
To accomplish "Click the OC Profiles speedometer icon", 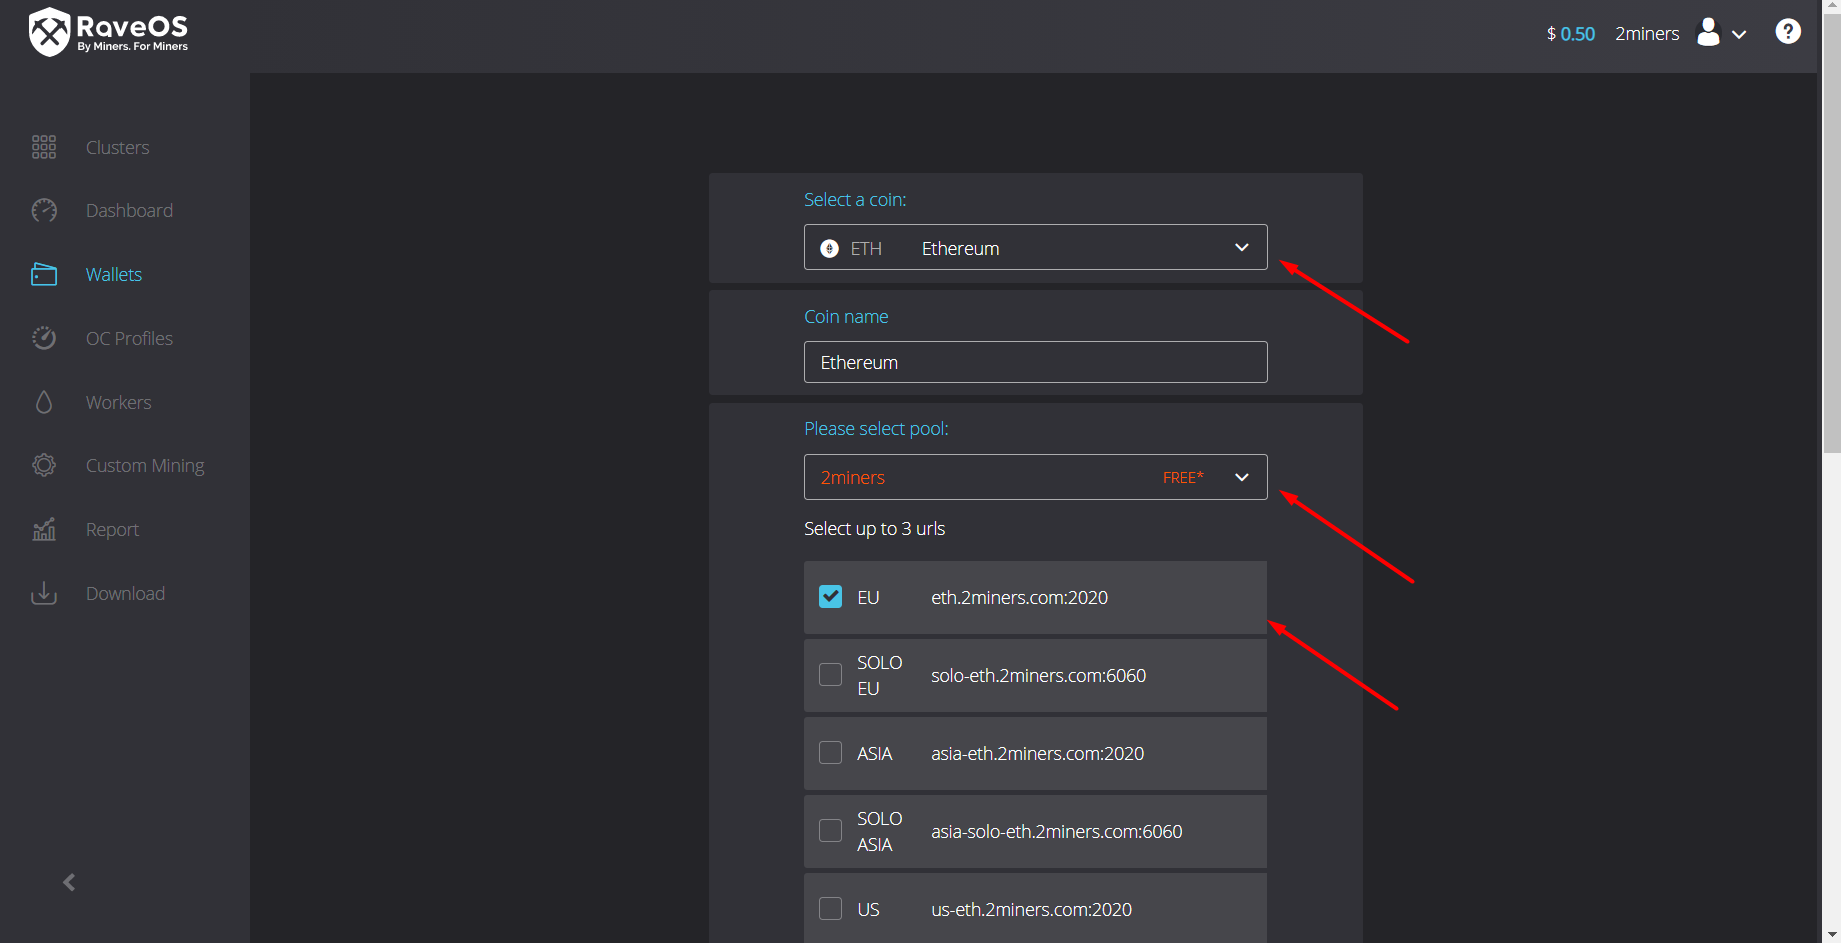I will pyautogui.click(x=44, y=338).
